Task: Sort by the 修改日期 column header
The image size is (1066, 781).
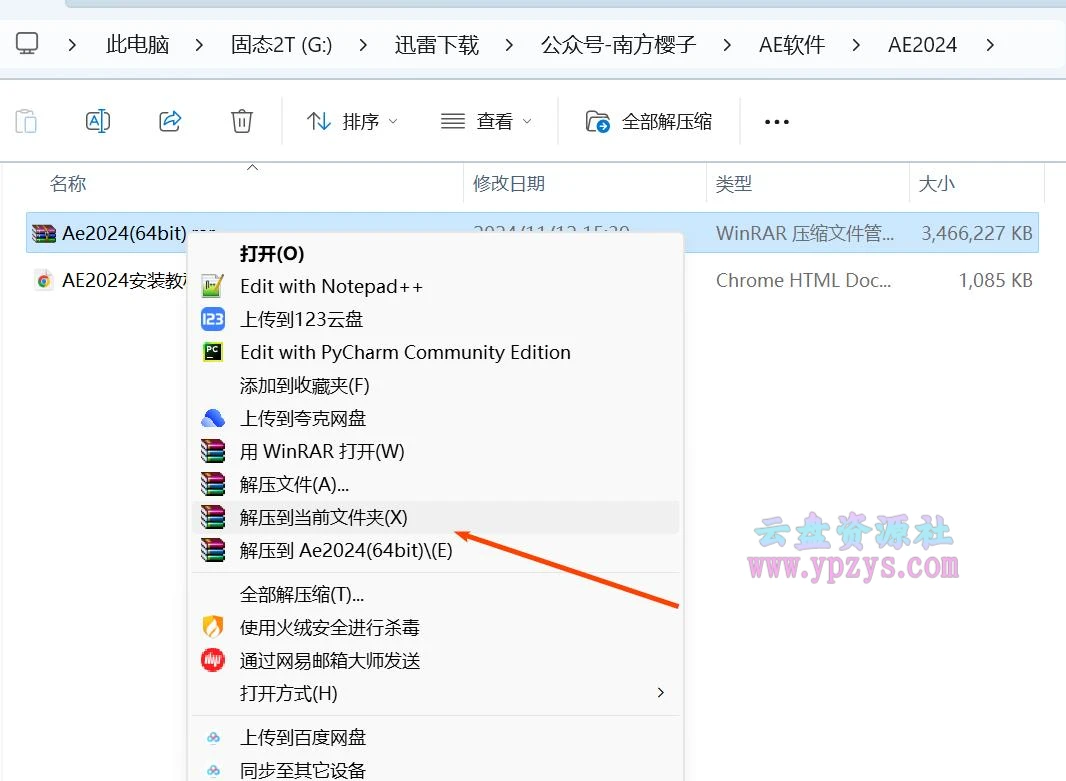Action: click(x=509, y=183)
